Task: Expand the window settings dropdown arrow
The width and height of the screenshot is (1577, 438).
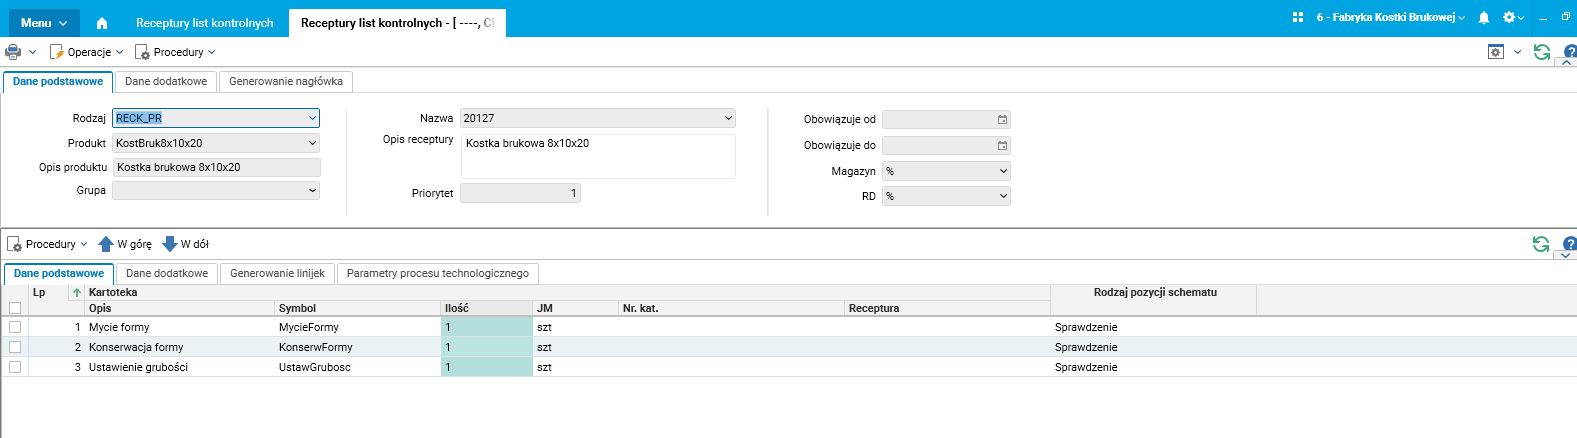Action: coord(1517,52)
